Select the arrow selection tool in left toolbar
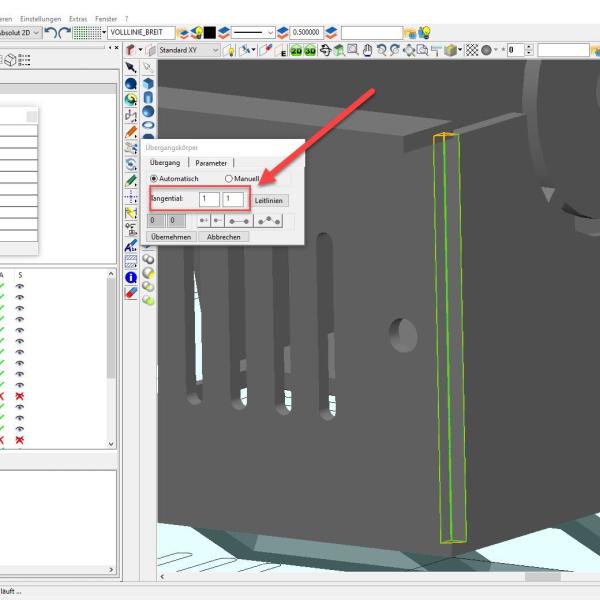Image resolution: width=600 pixels, height=600 pixels. [x=131, y=66]
